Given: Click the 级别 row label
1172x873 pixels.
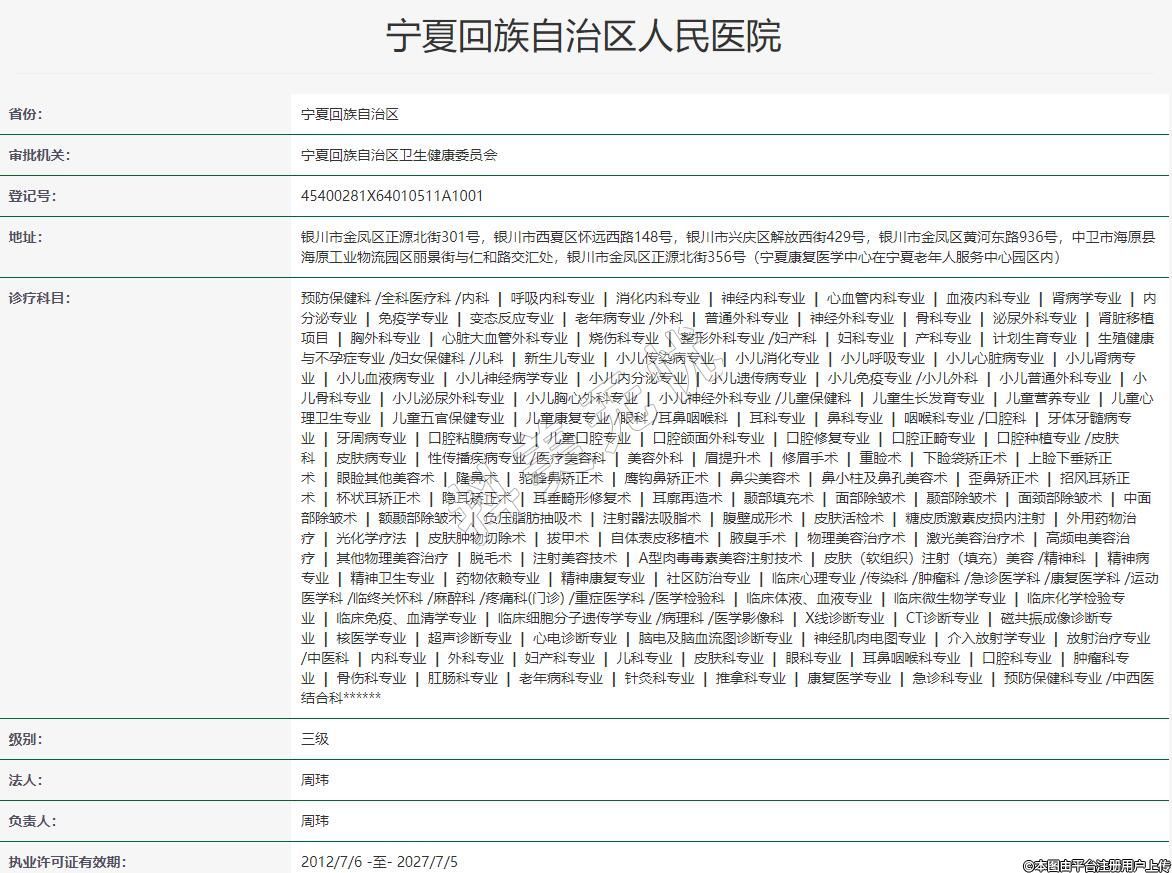Looking at the screenshot, I should tap(26, 740).
